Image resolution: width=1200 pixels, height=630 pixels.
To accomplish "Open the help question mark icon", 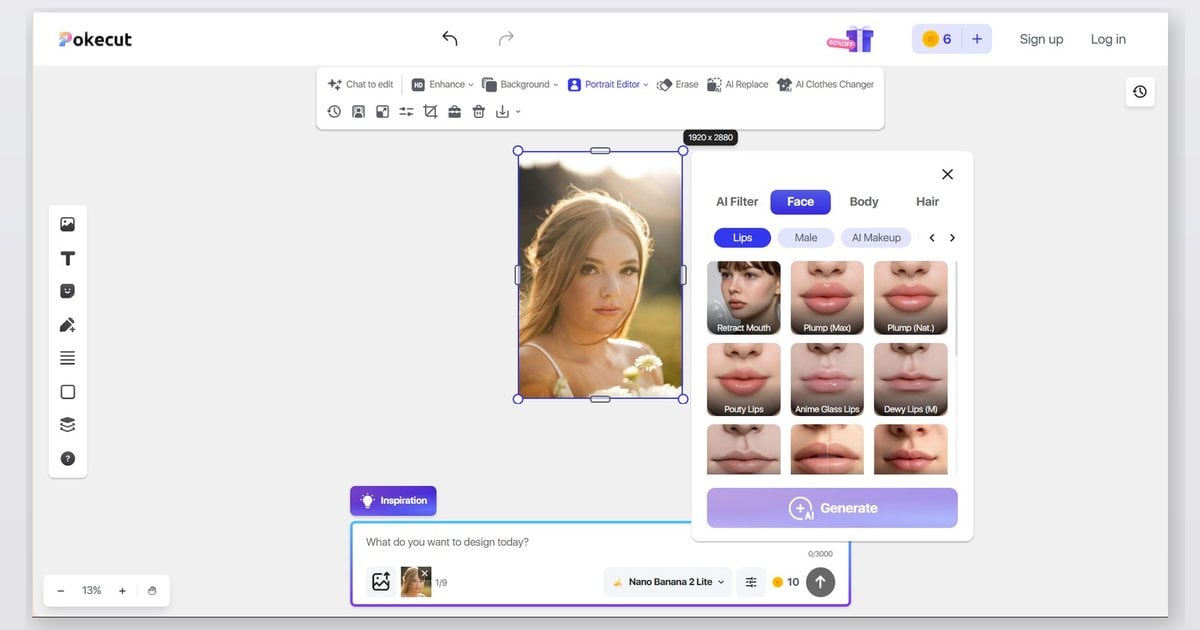I will click(x=68, y=459).
